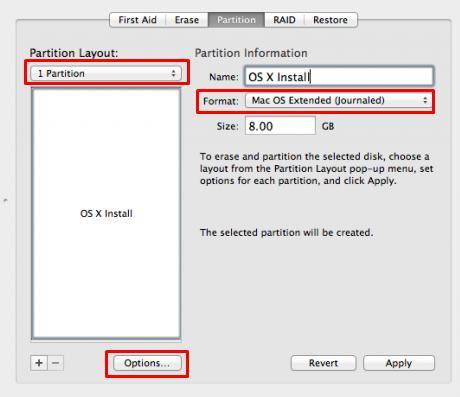Click Apply to create the partition
460x397 pixels.
click(399, 363)
